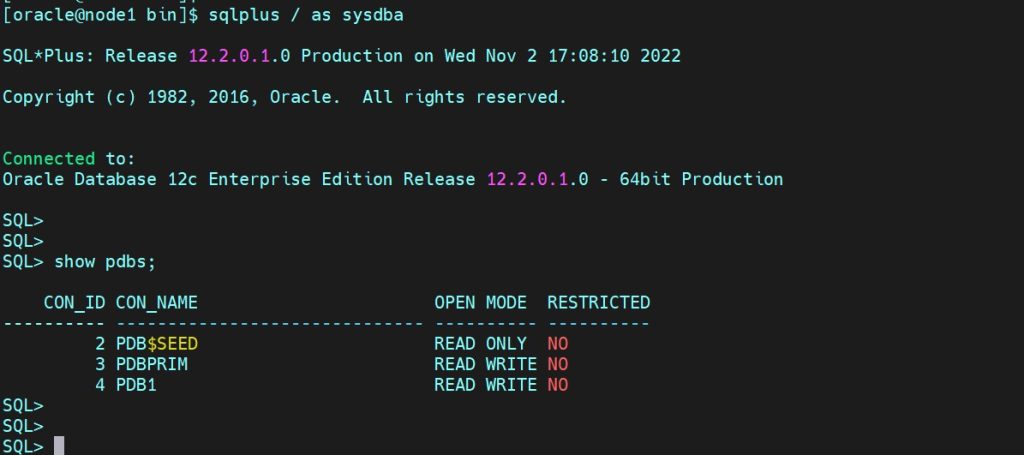The image size is (1024, 455).
Task: Click the RESTRICTED column header
Action: coord(598,302)
